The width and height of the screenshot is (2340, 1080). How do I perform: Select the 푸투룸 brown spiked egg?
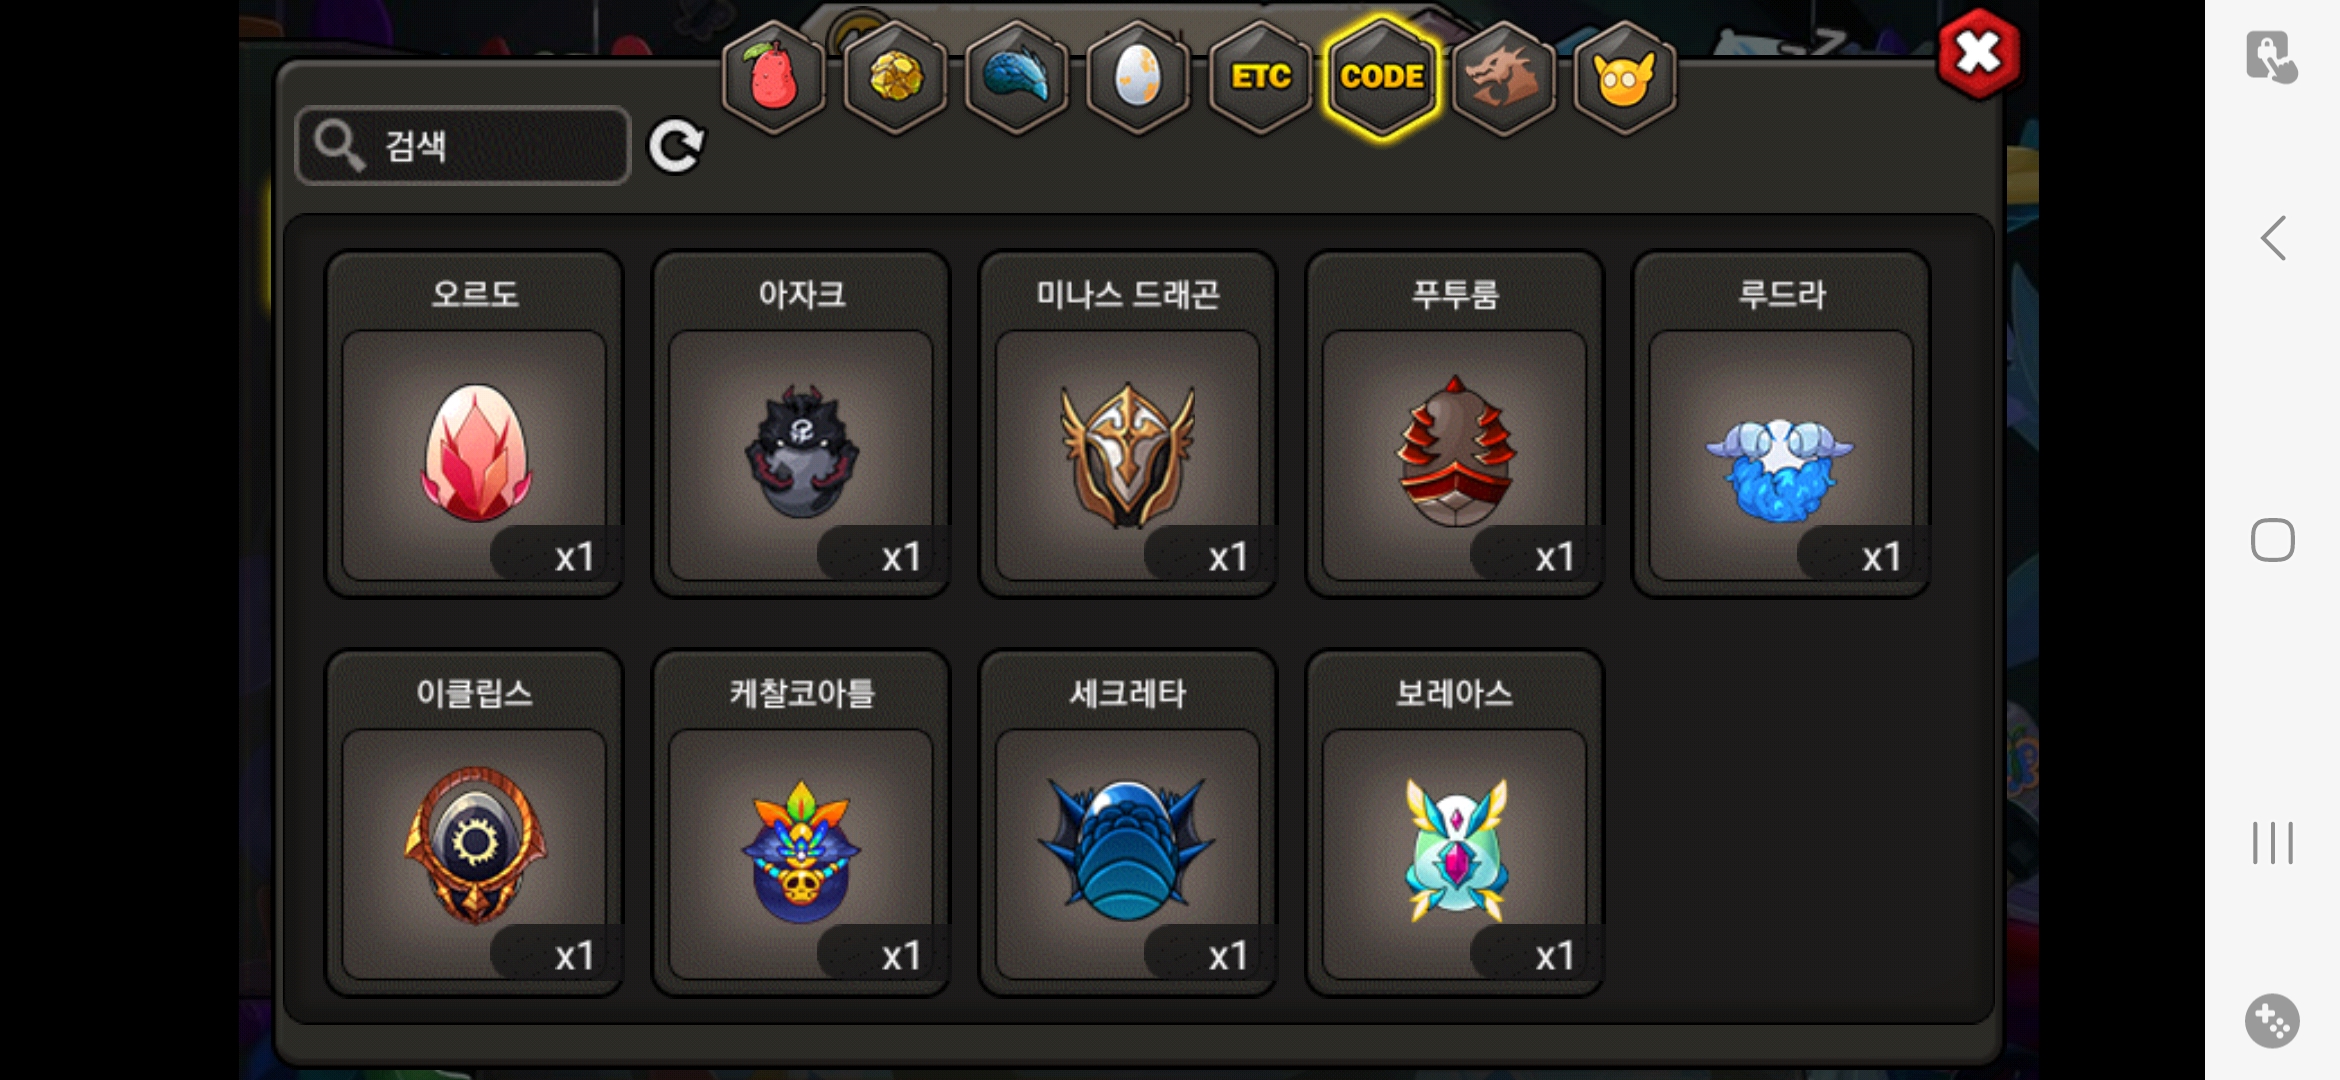[x=1455, y=424]
